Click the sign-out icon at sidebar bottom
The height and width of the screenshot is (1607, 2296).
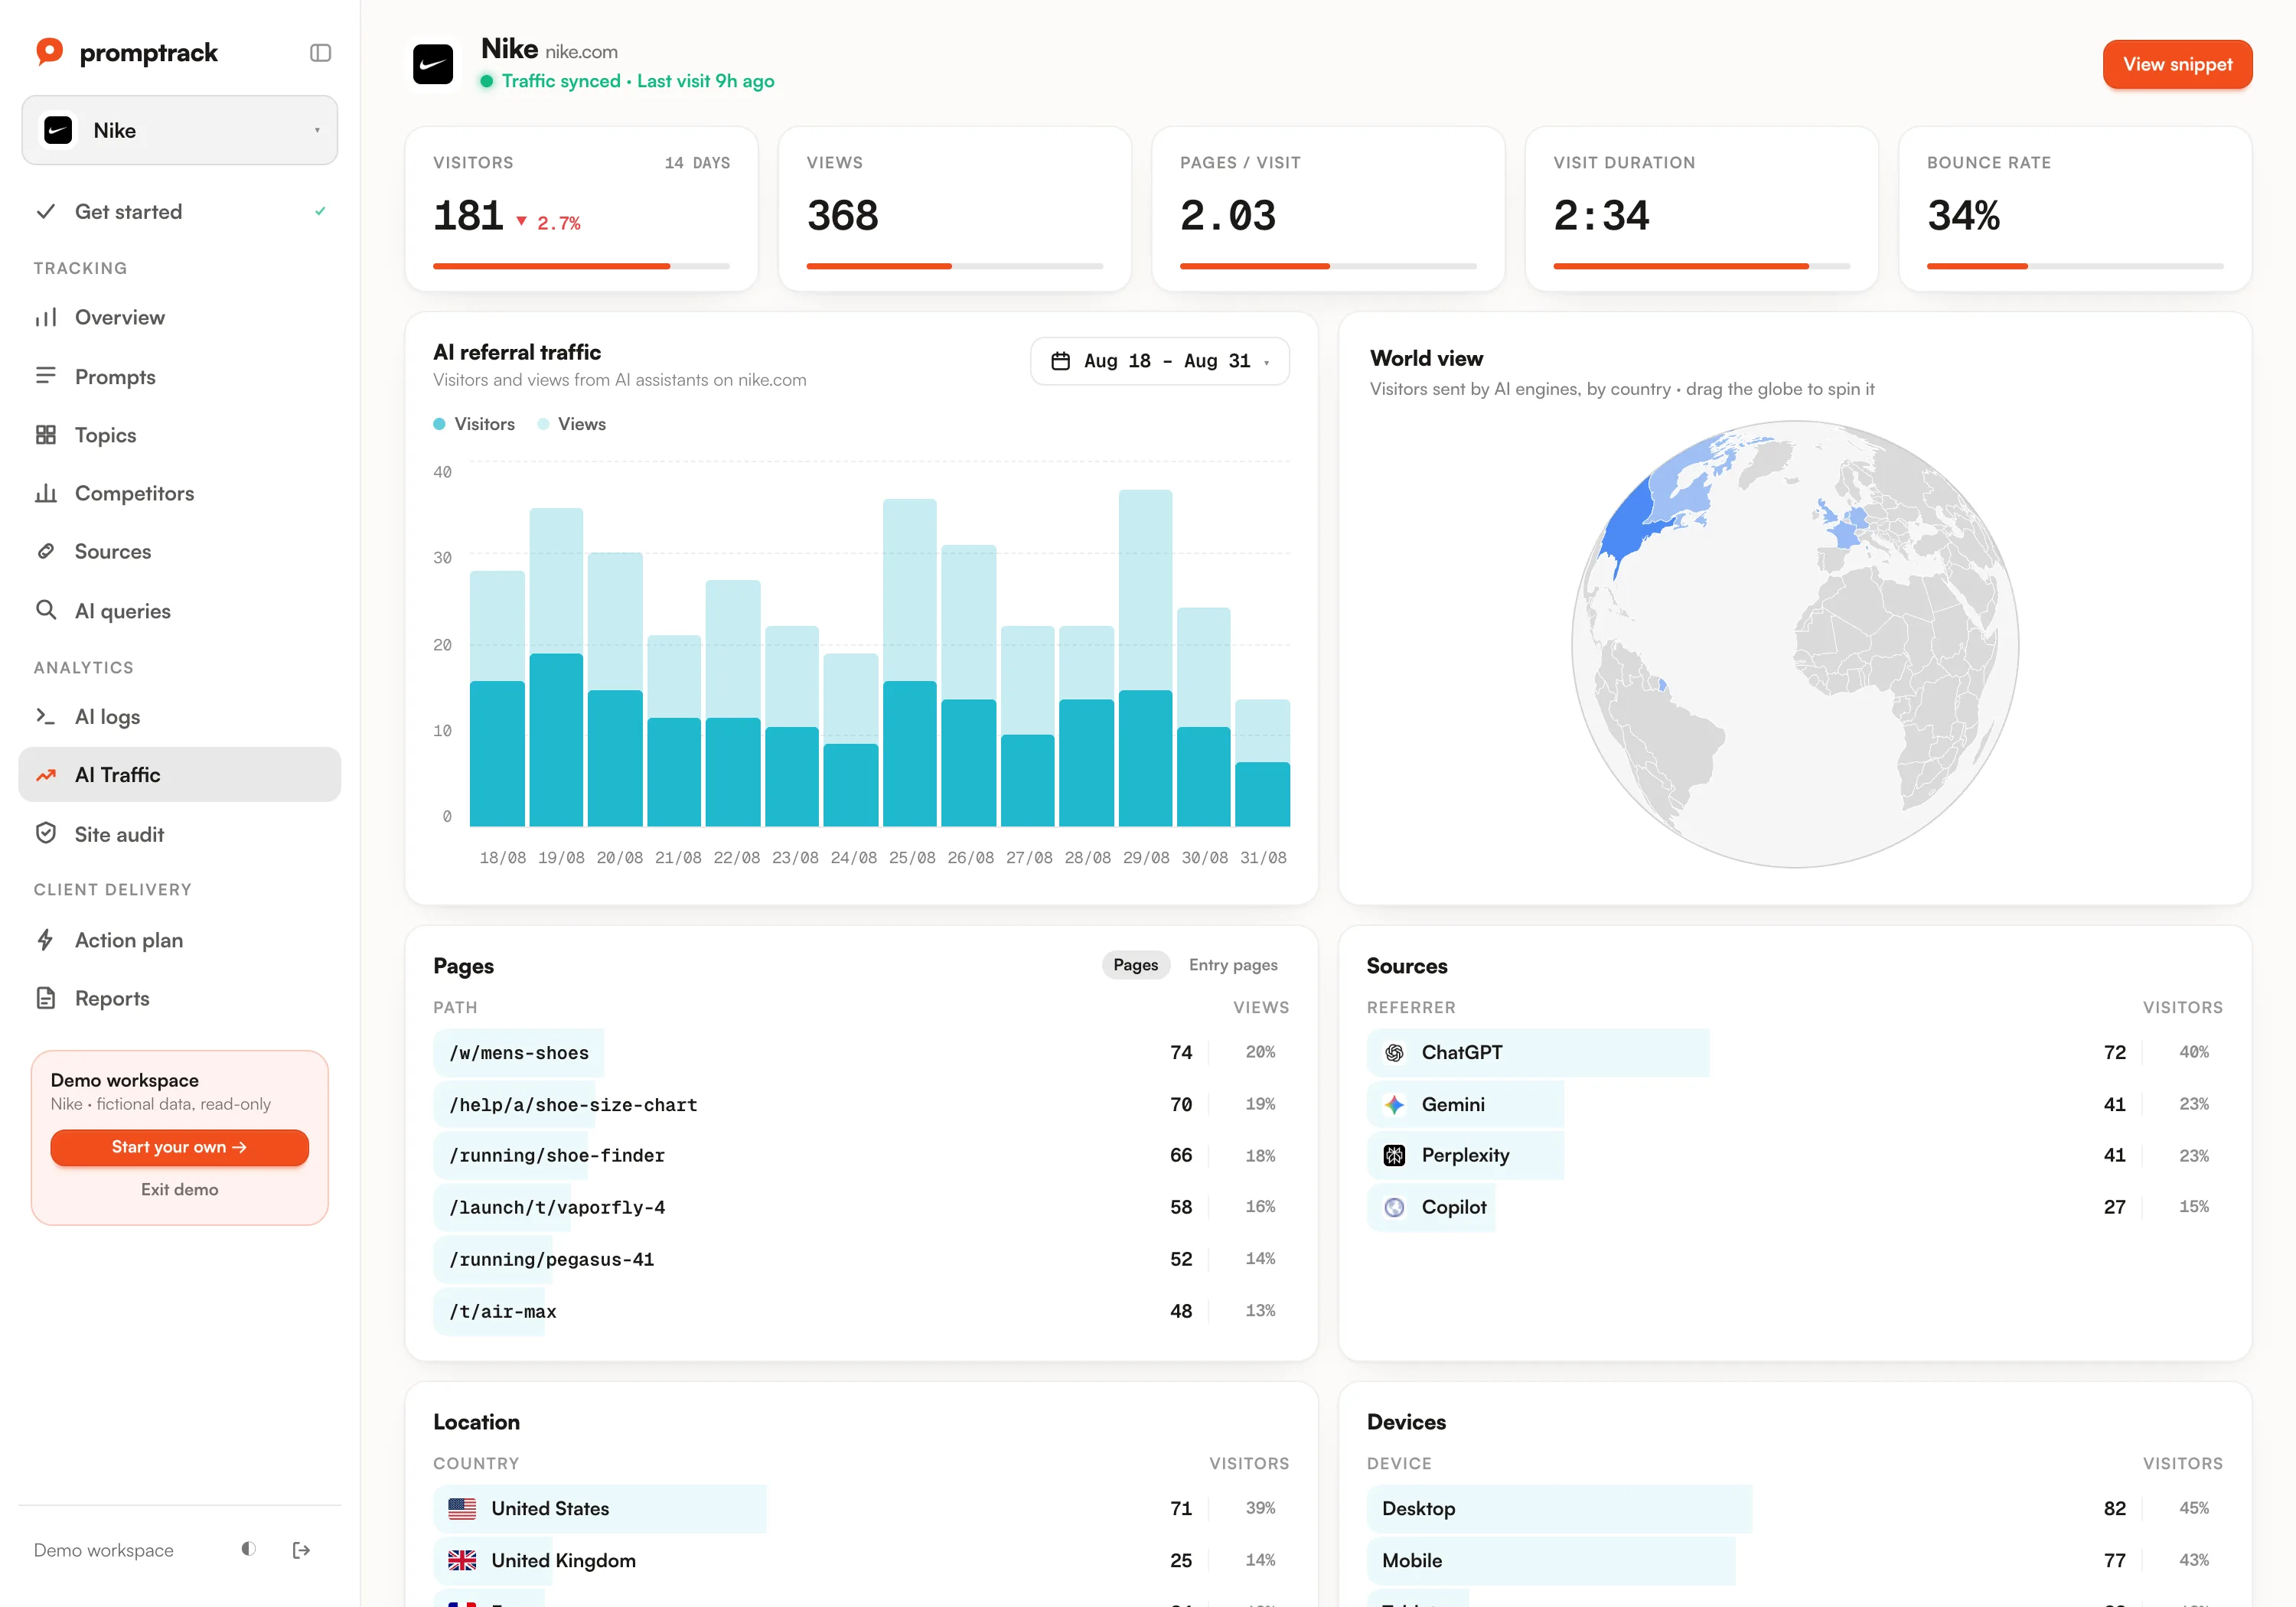point(301,1550)
